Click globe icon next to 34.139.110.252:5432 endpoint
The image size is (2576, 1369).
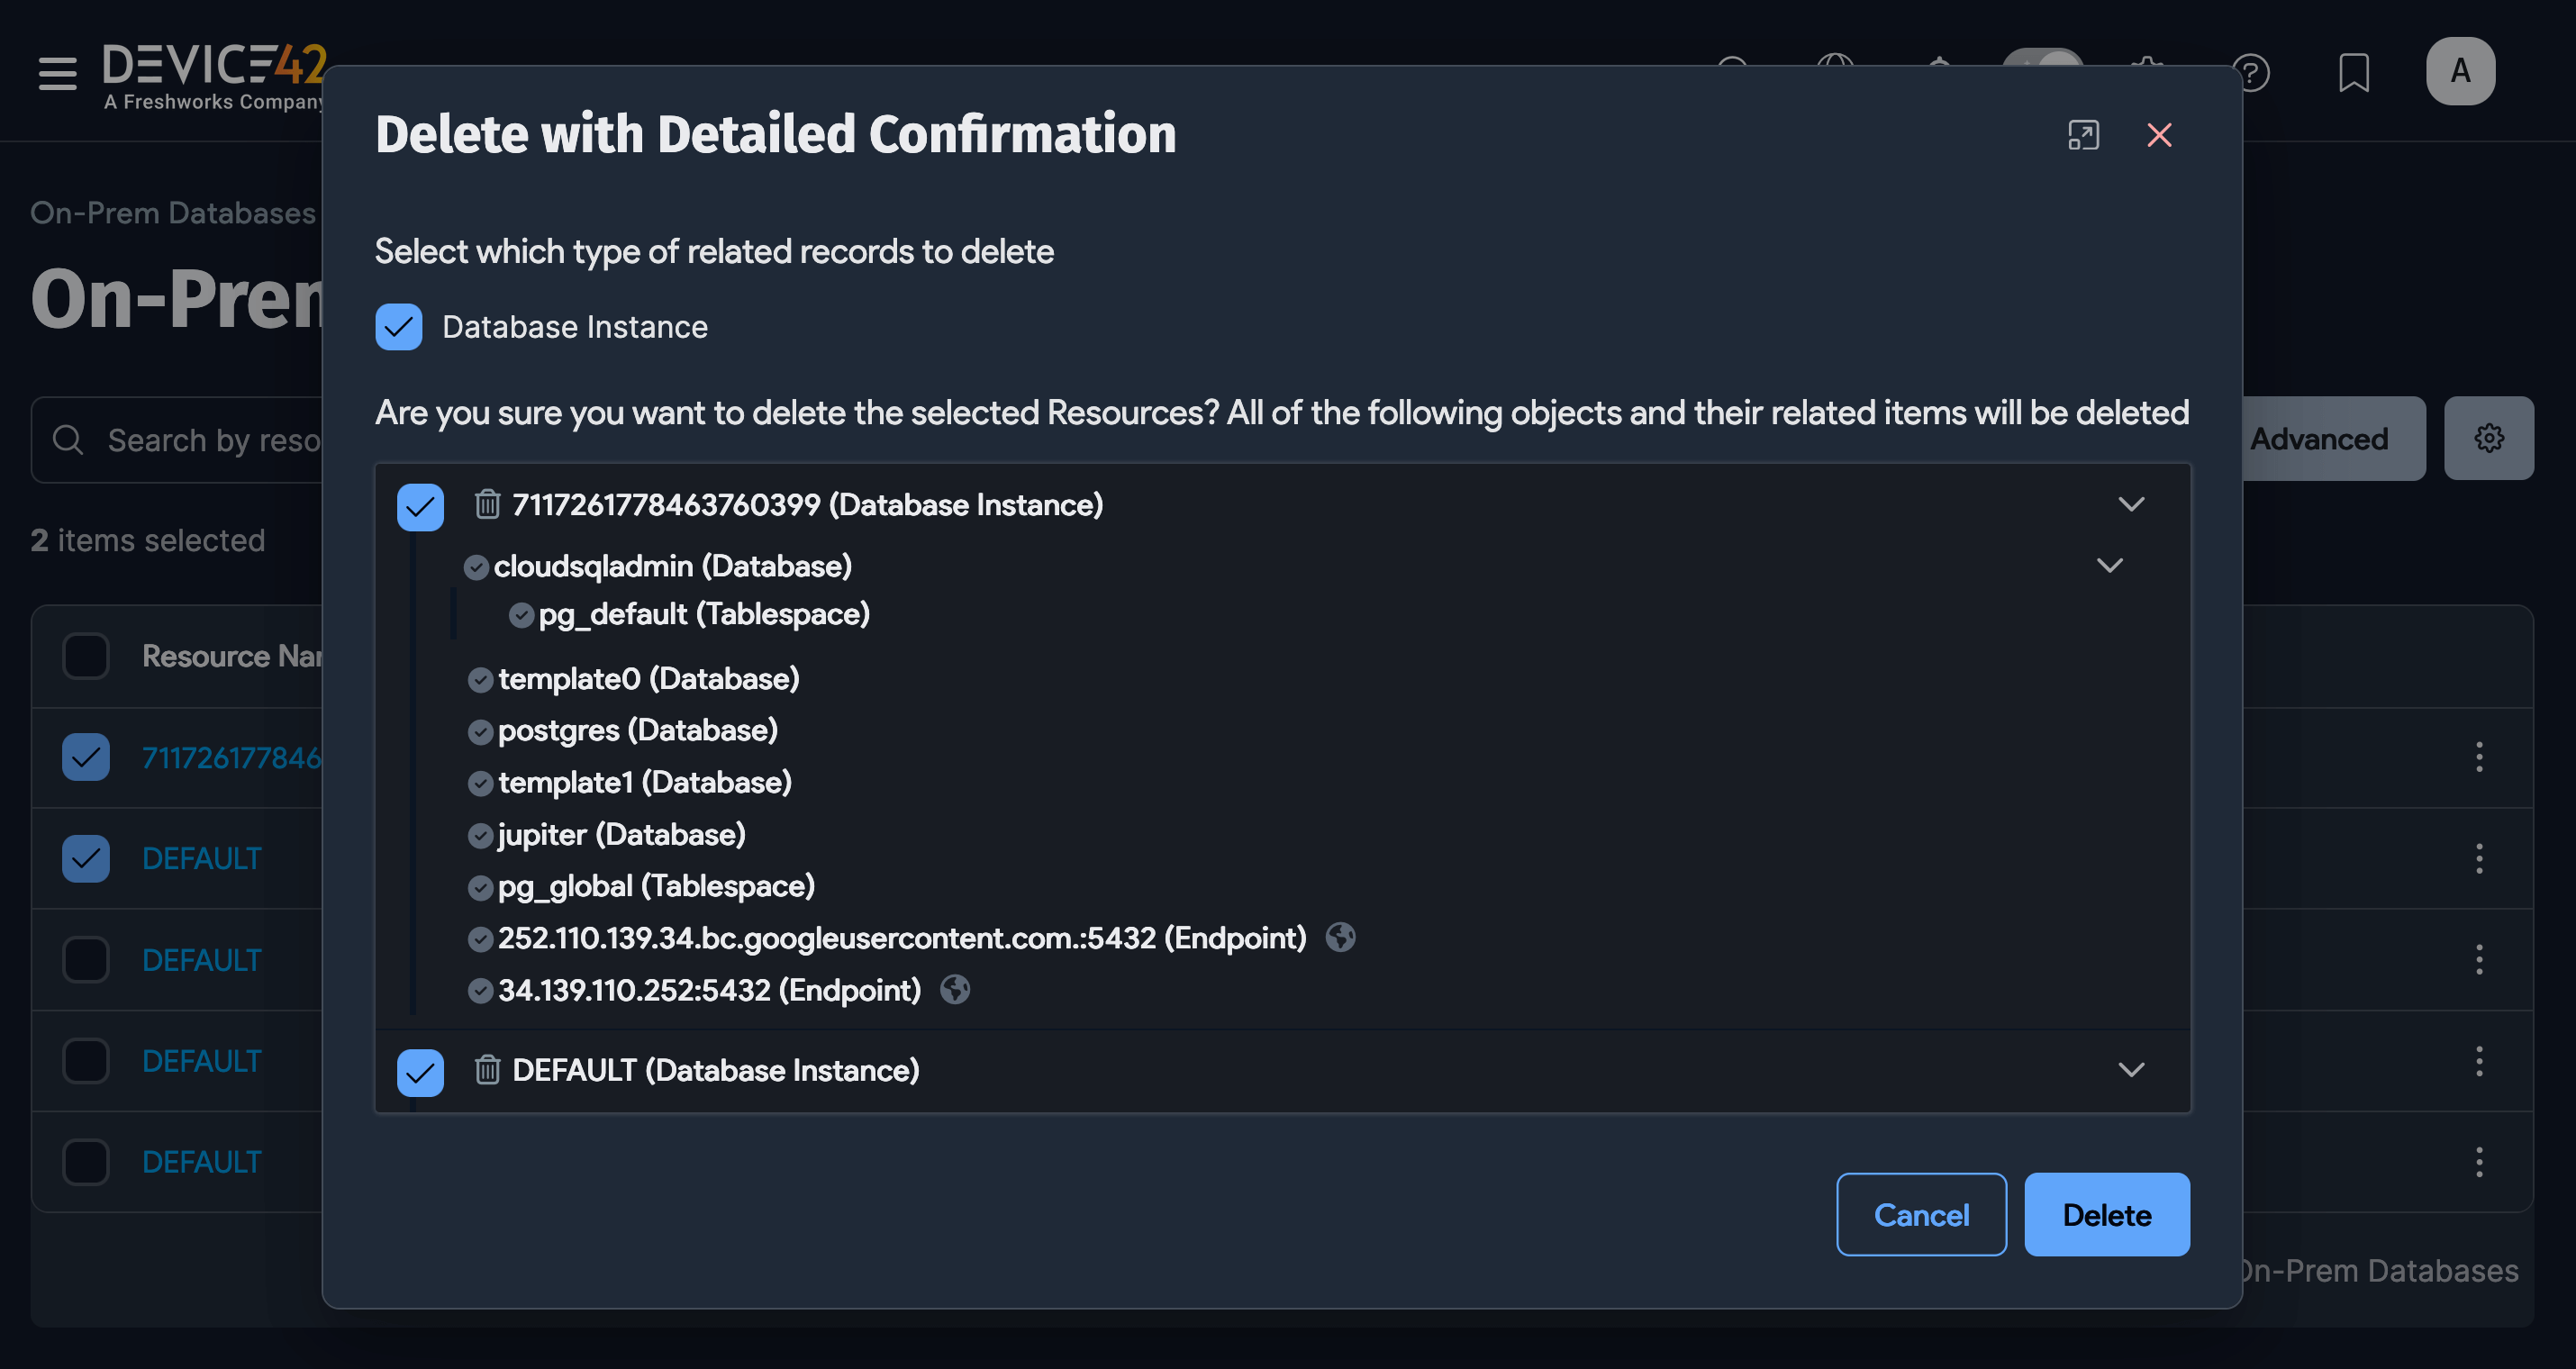(955, 990)
